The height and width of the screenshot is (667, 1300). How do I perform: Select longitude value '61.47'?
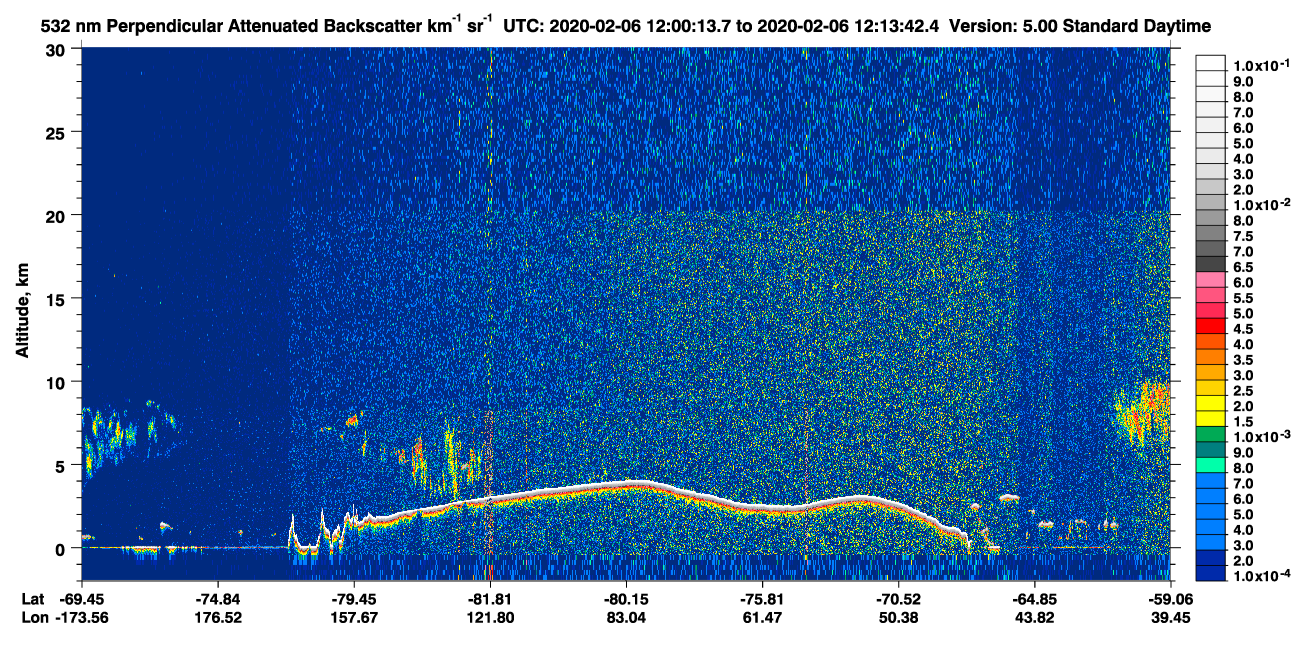(762, 618)
